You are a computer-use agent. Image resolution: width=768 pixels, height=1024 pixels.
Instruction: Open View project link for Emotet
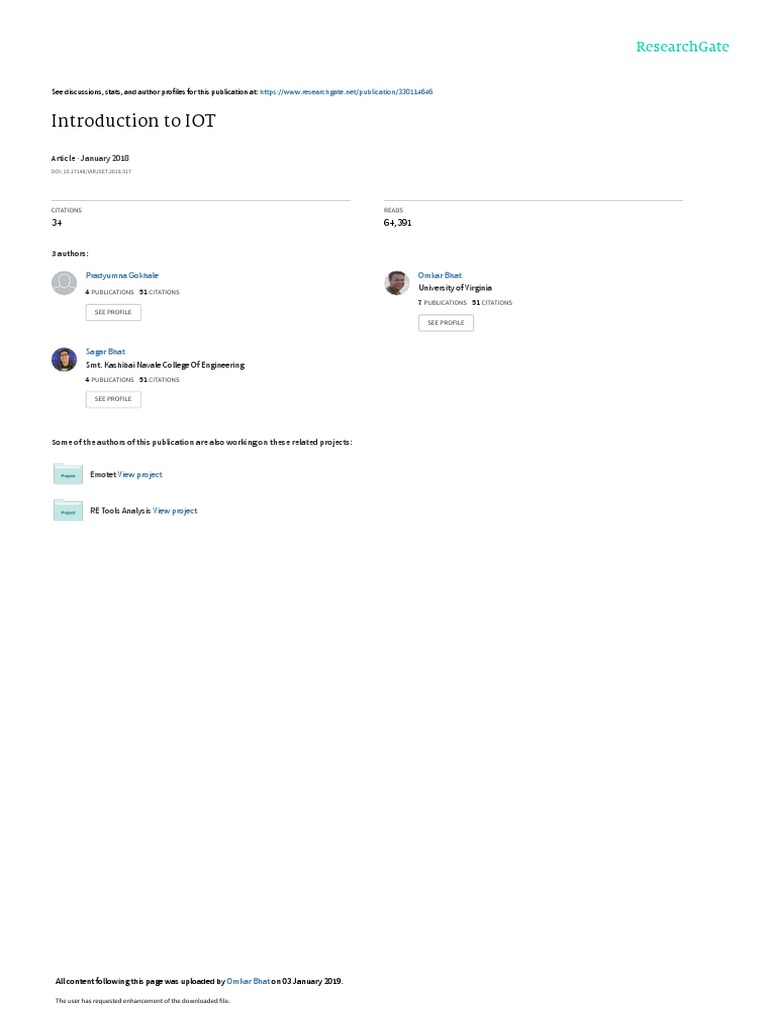click(140, 475)
